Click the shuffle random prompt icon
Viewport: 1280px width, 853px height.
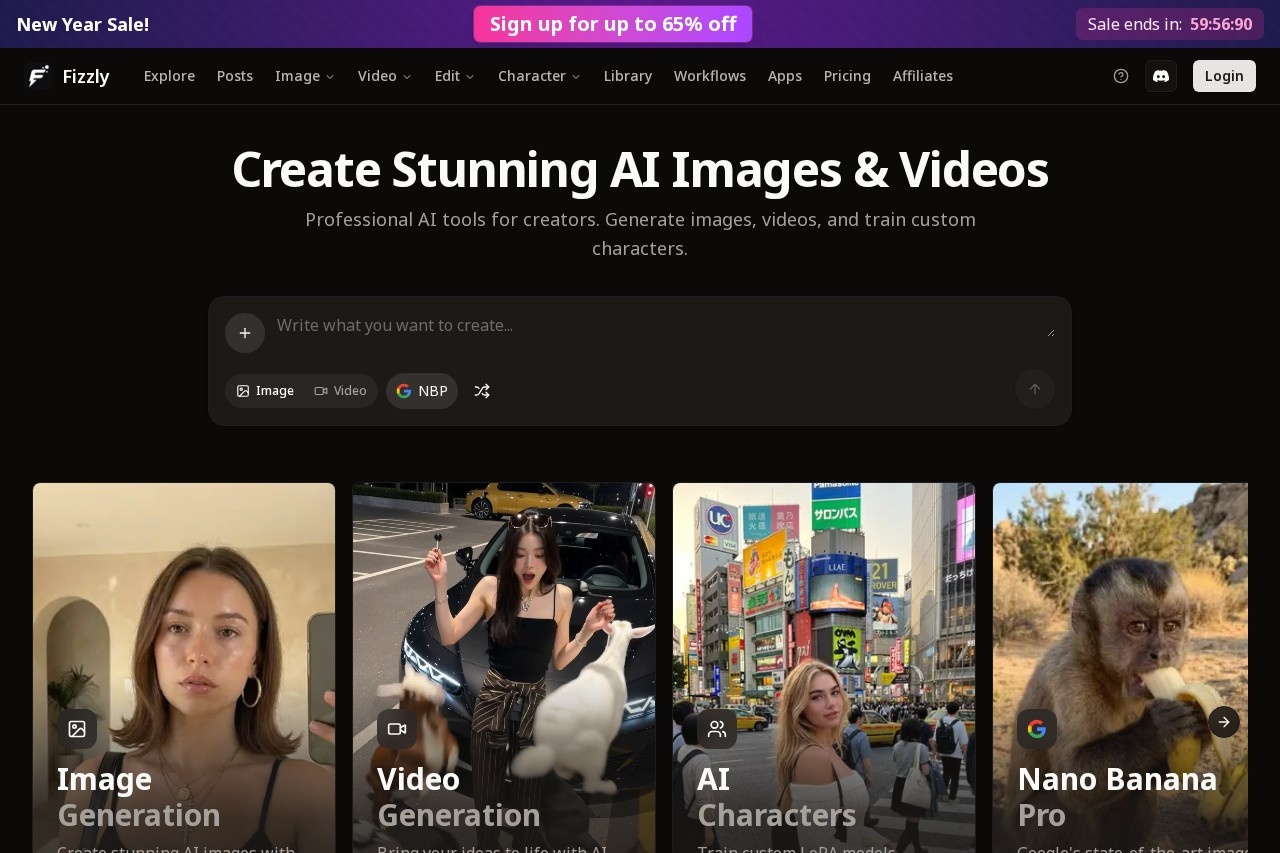[x=482, y=391]
